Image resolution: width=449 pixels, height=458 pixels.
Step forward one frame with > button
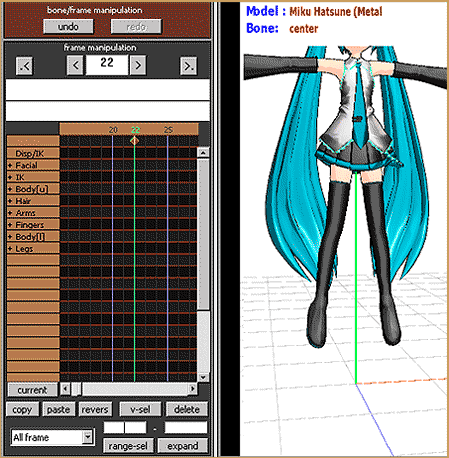point(138,65)
